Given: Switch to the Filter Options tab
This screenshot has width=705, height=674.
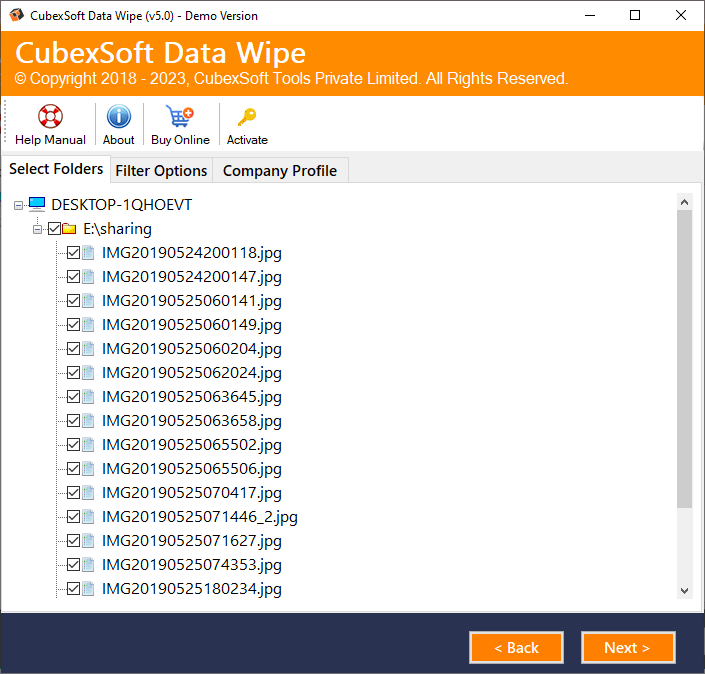Looking at the screenshot, I should 161,171.
